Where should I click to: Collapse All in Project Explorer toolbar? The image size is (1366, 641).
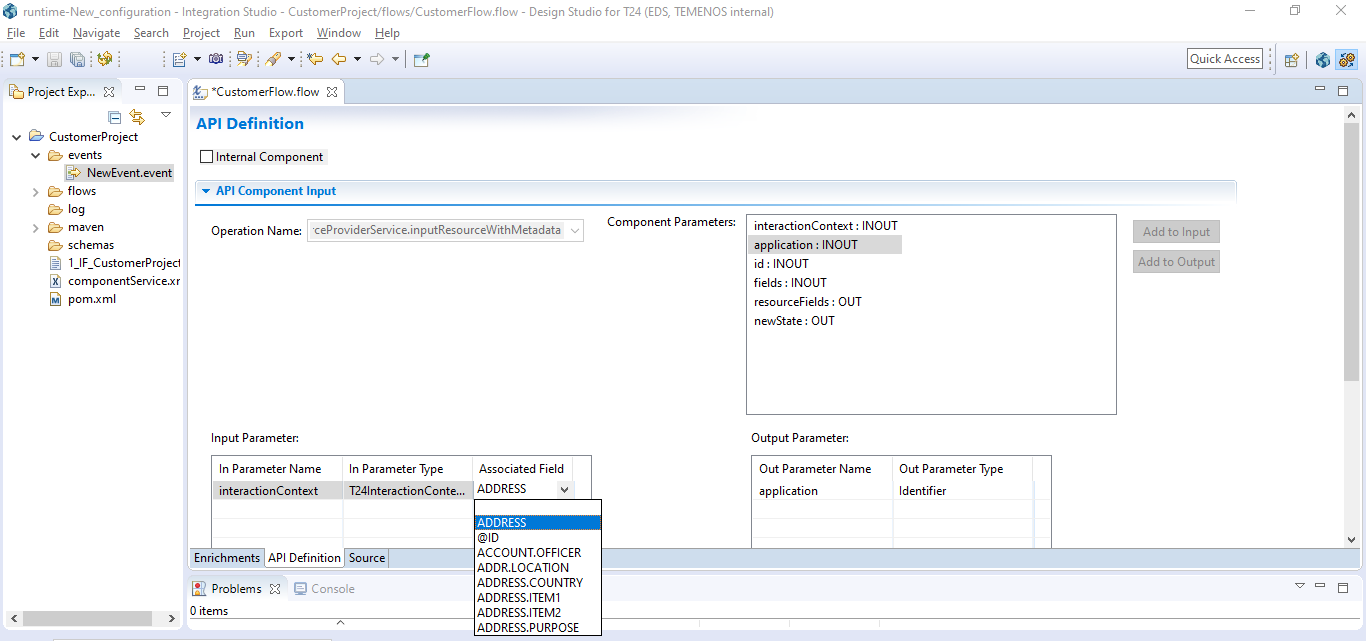pyautogui.click(x=115, y=117)
